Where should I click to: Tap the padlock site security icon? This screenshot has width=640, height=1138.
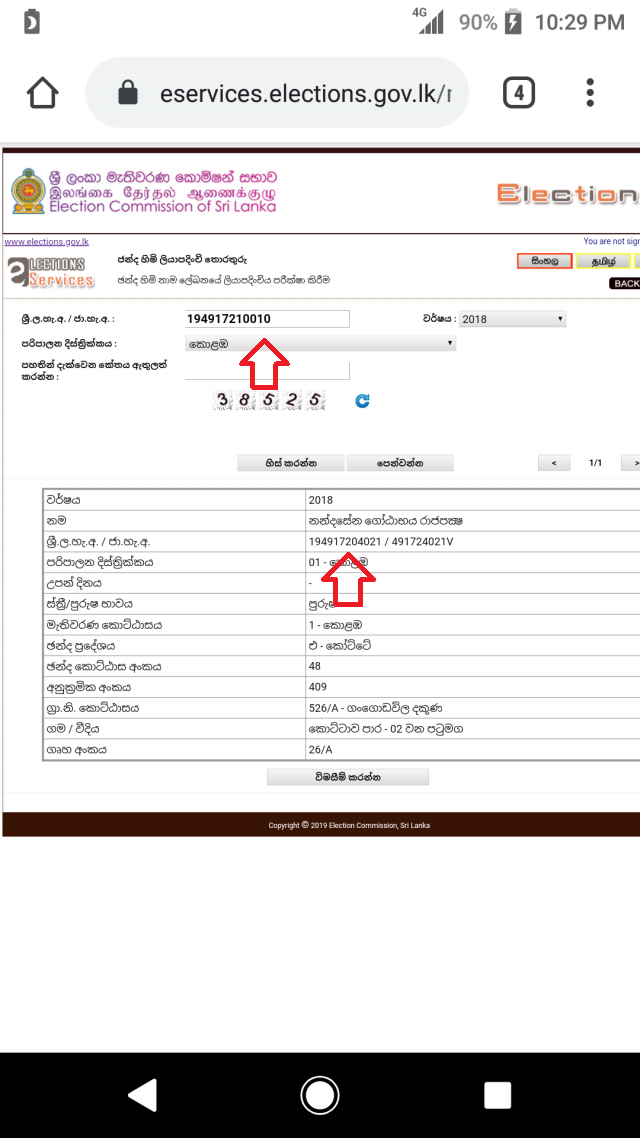pos(128,93)
